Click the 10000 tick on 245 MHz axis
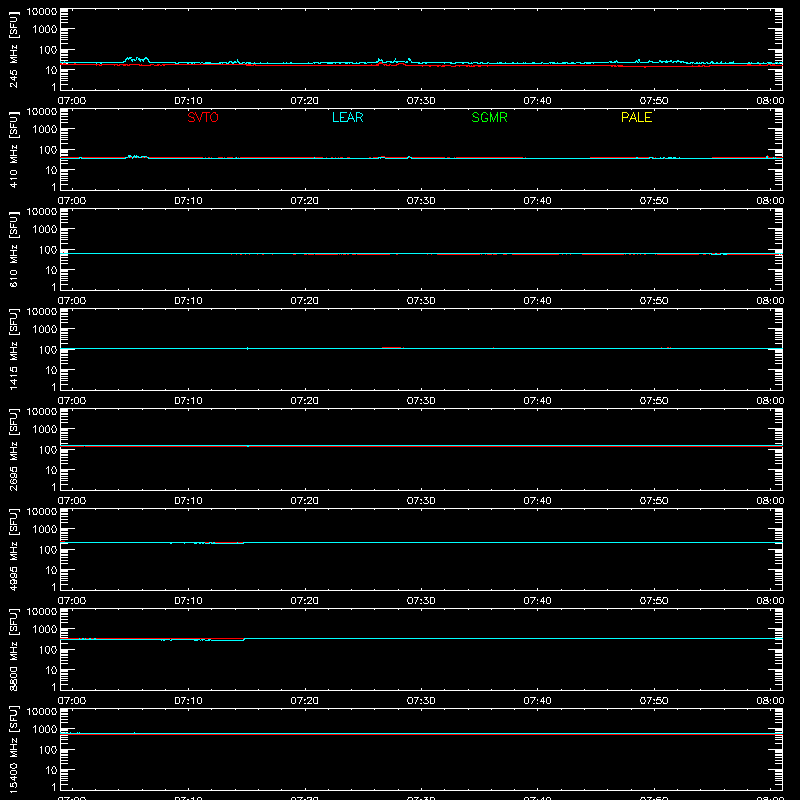This screenshot has height=800, width=800. tap(42, 12)
